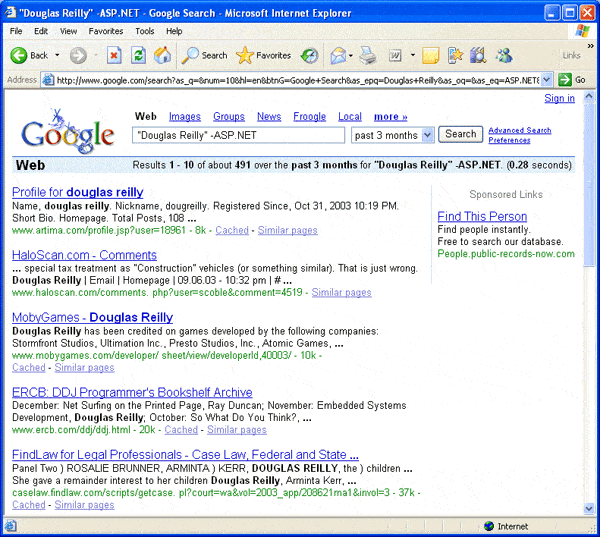Click the Back arrow toolbar icon
This screenshot has height=537, width=600.
18,56
